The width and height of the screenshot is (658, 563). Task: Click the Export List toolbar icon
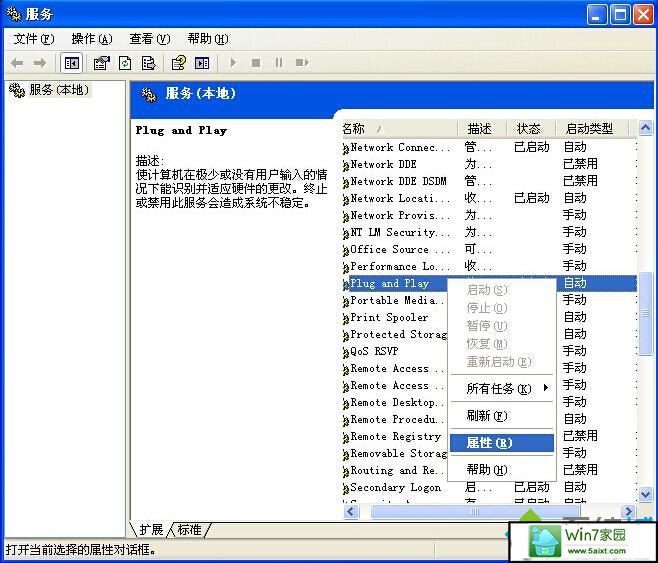pos(148,63)
